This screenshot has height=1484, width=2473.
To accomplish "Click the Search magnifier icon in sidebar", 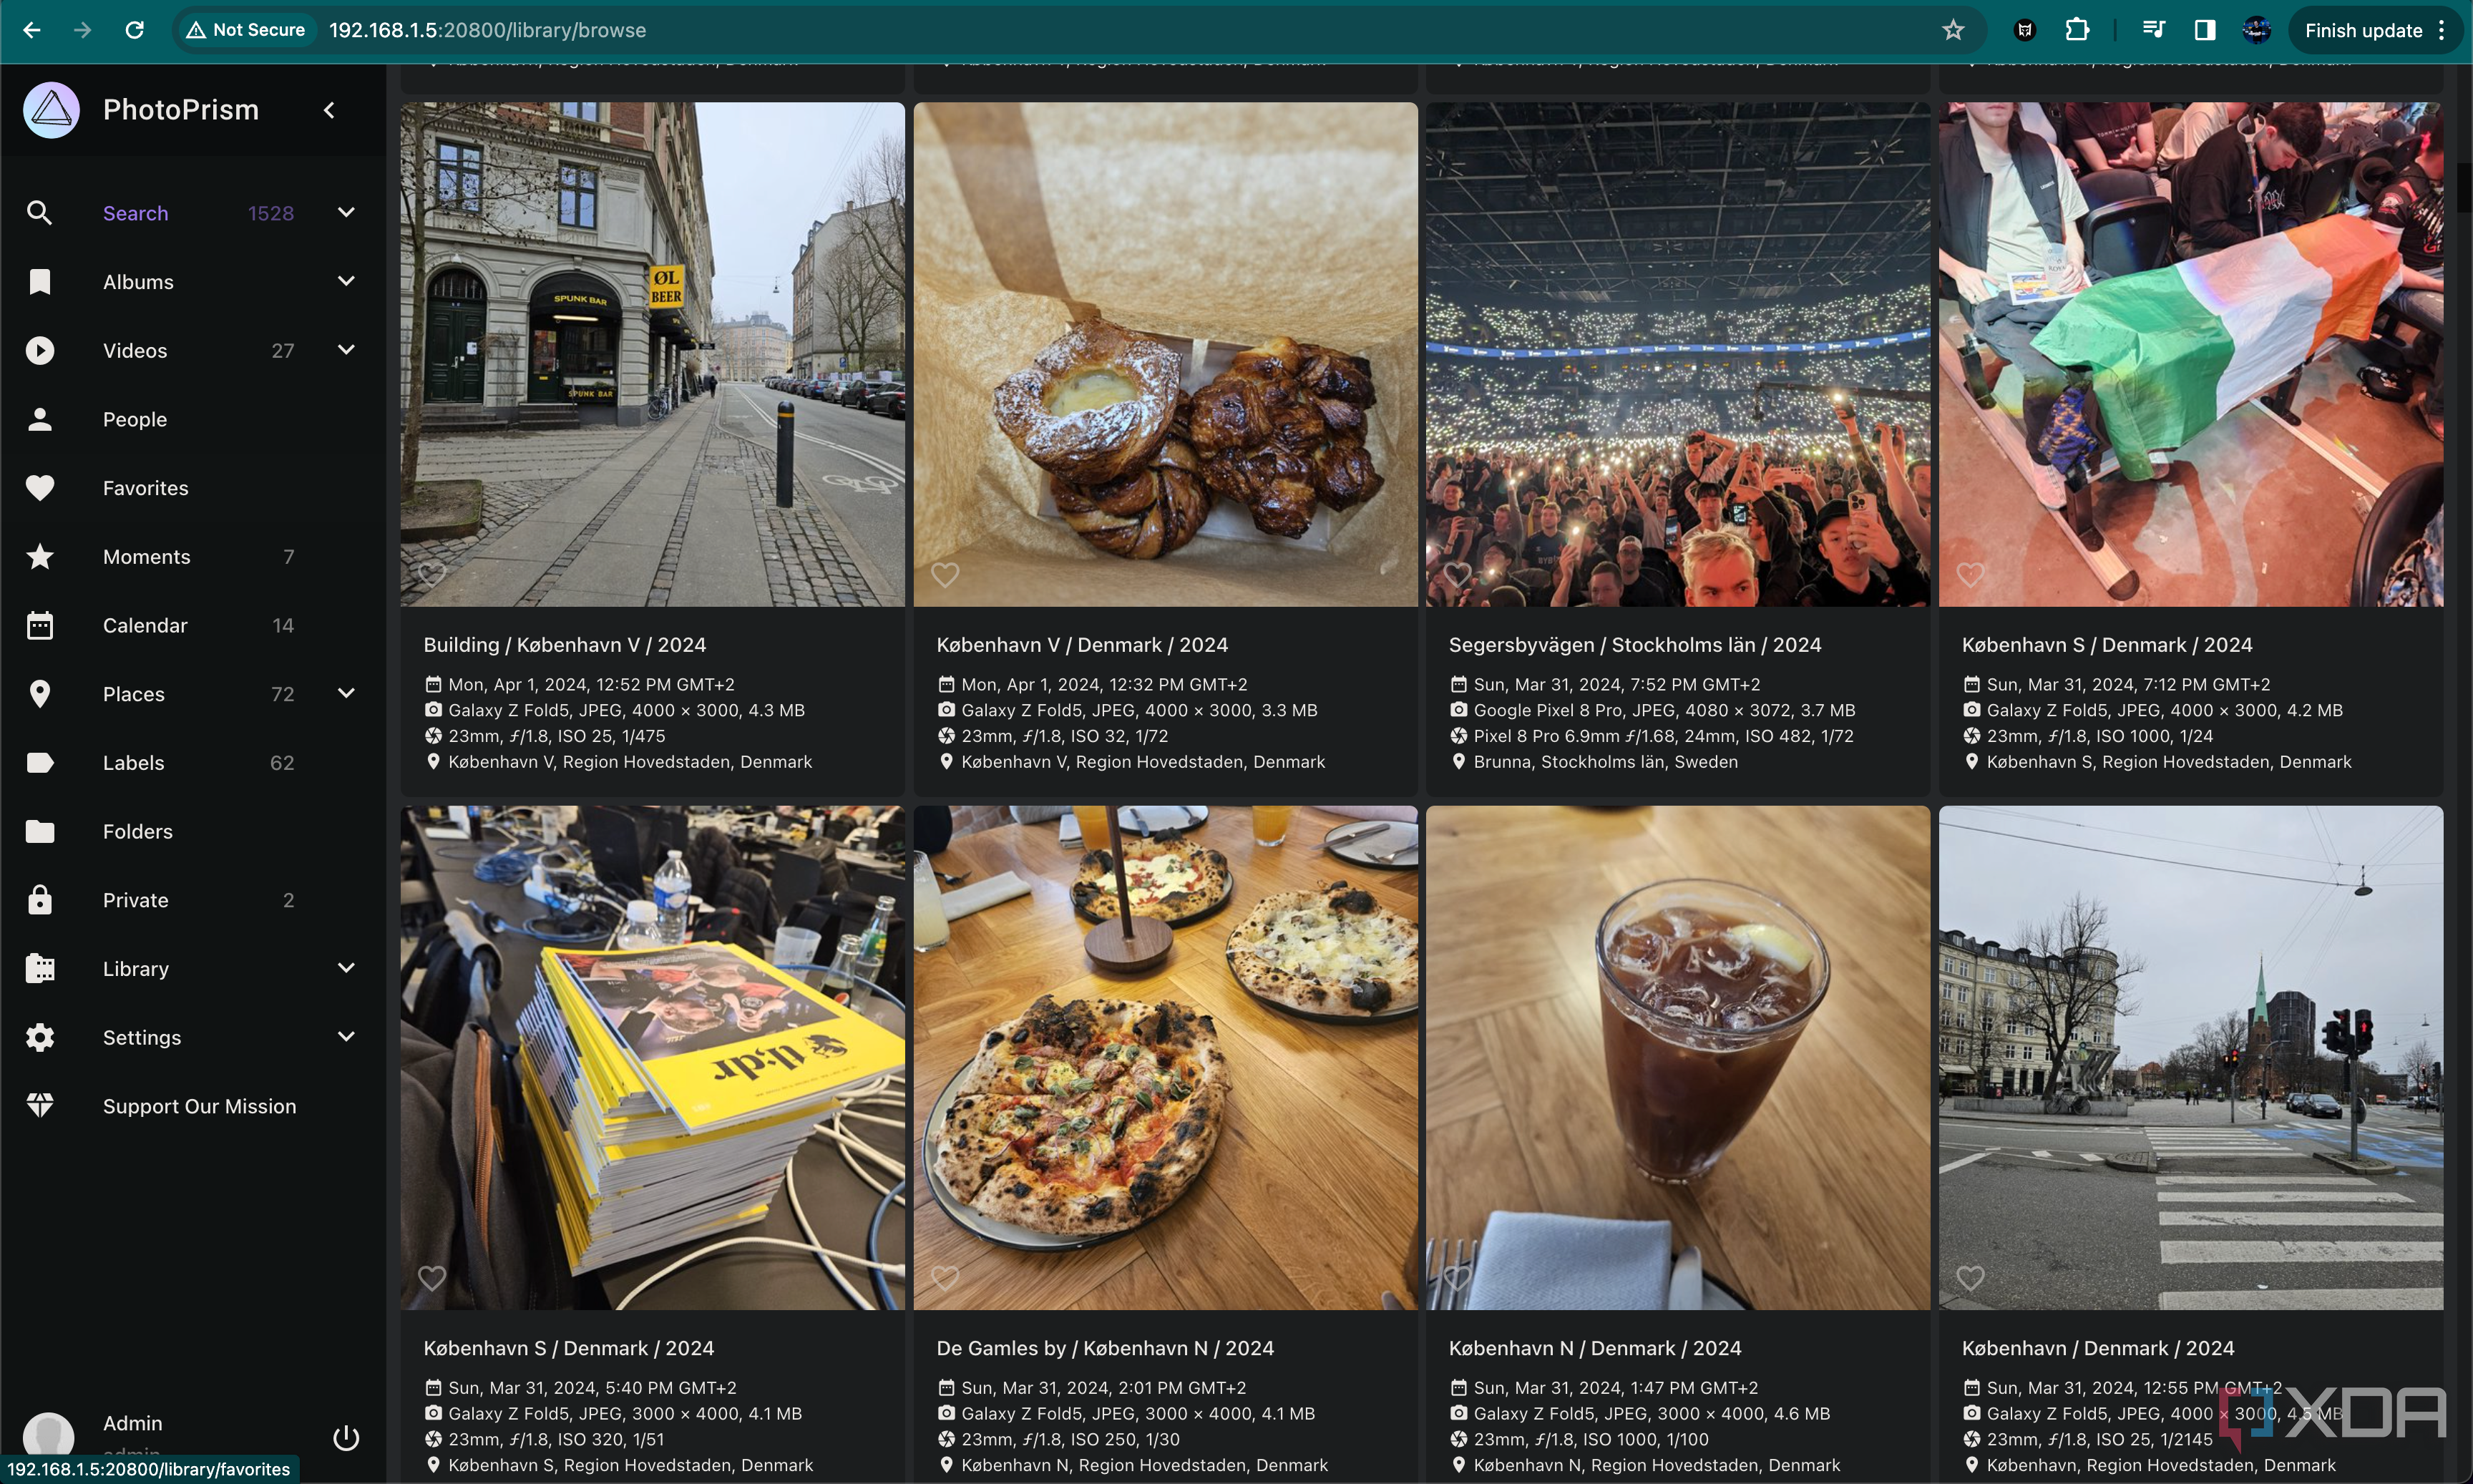I will tap(39, 213).
